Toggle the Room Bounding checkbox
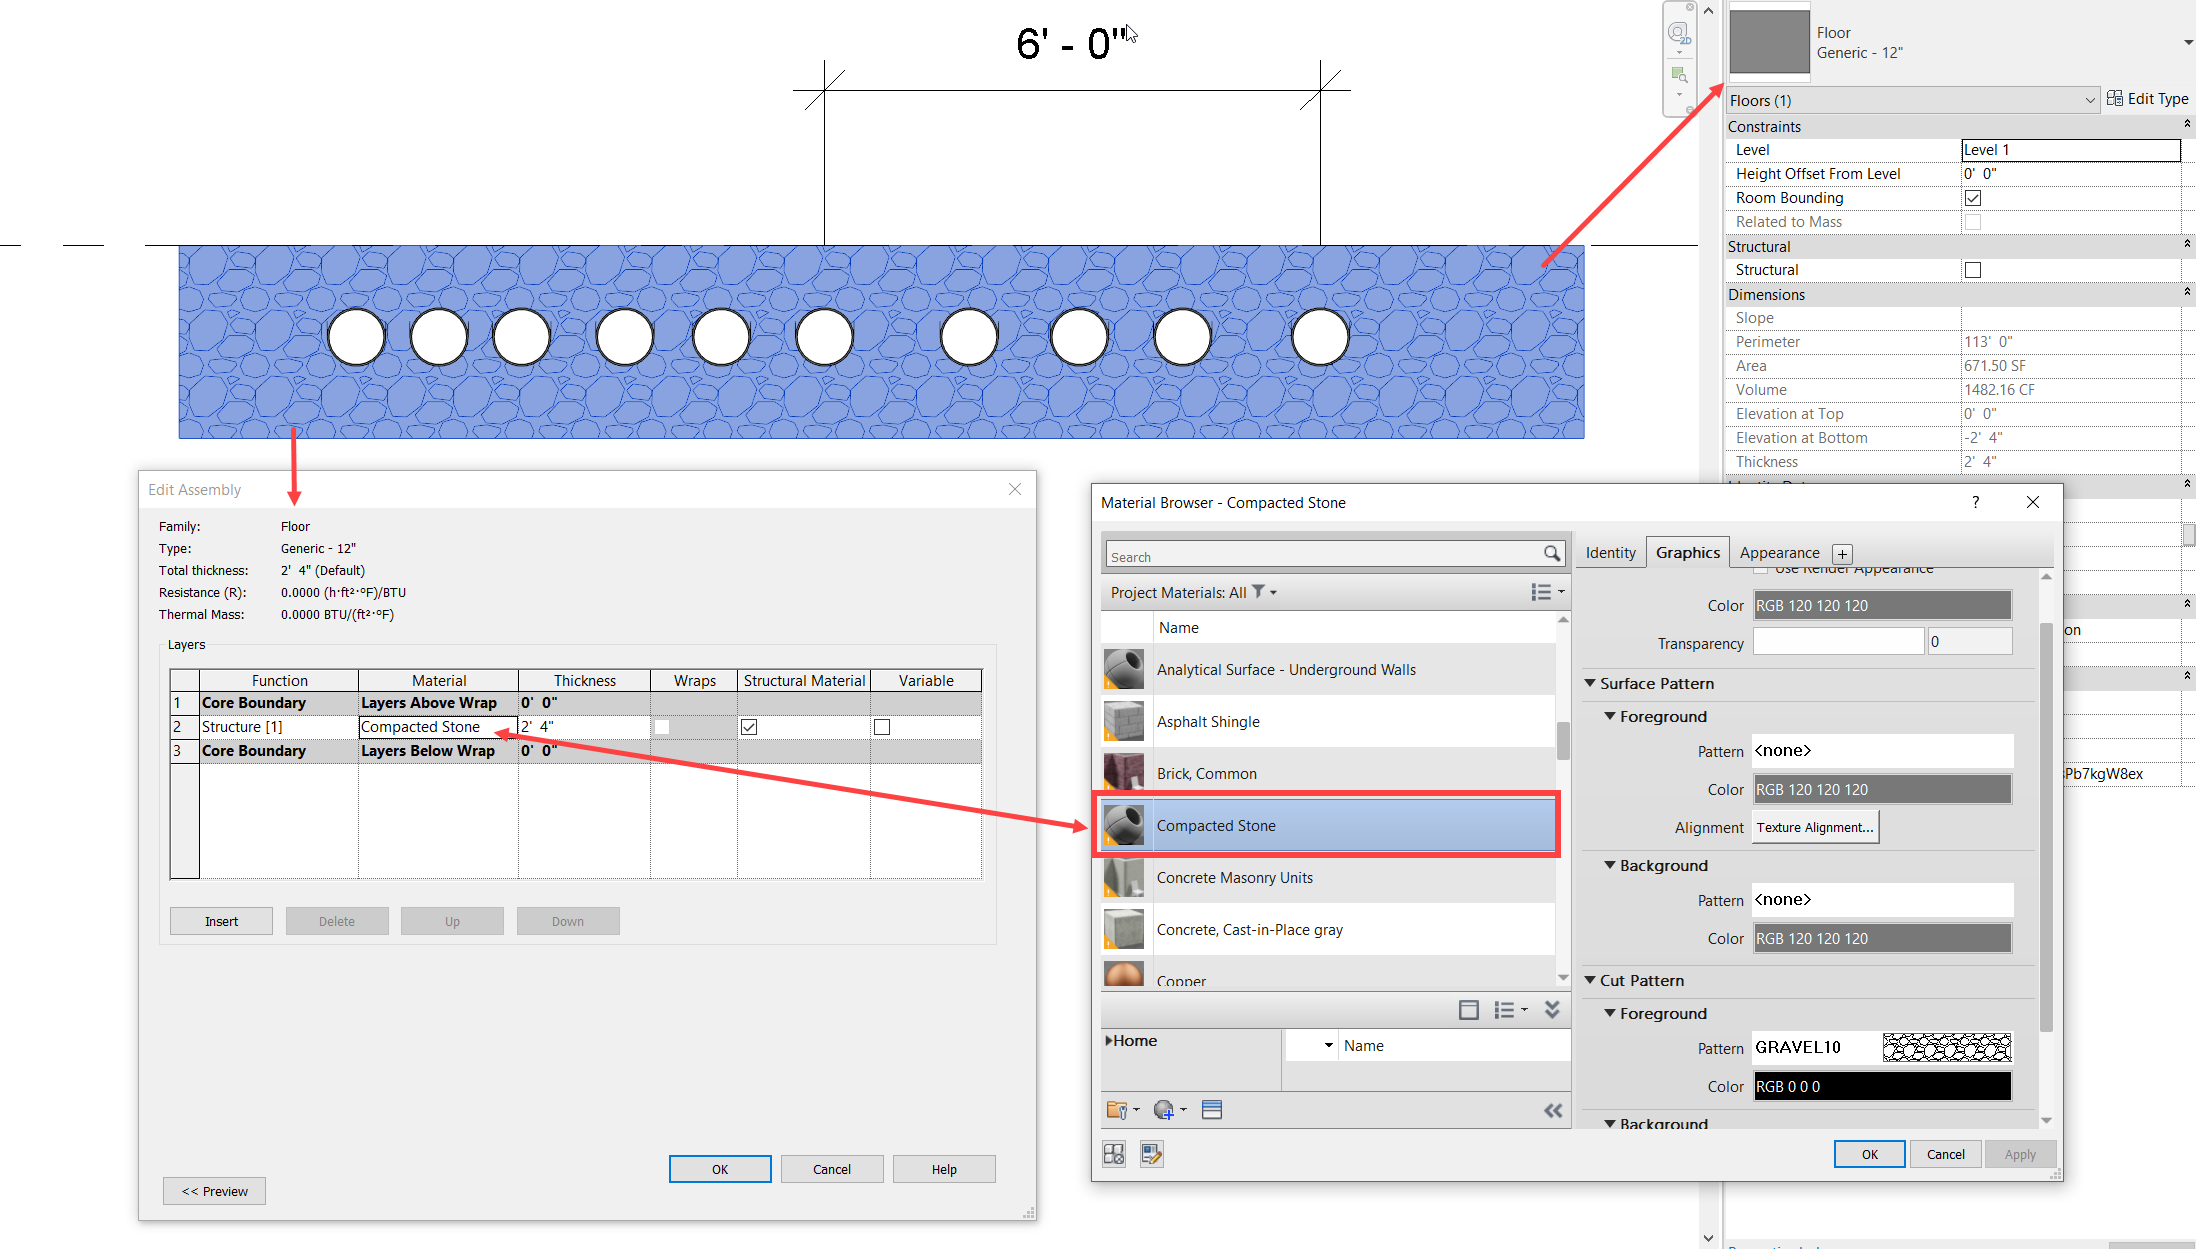 point(1972,197)
